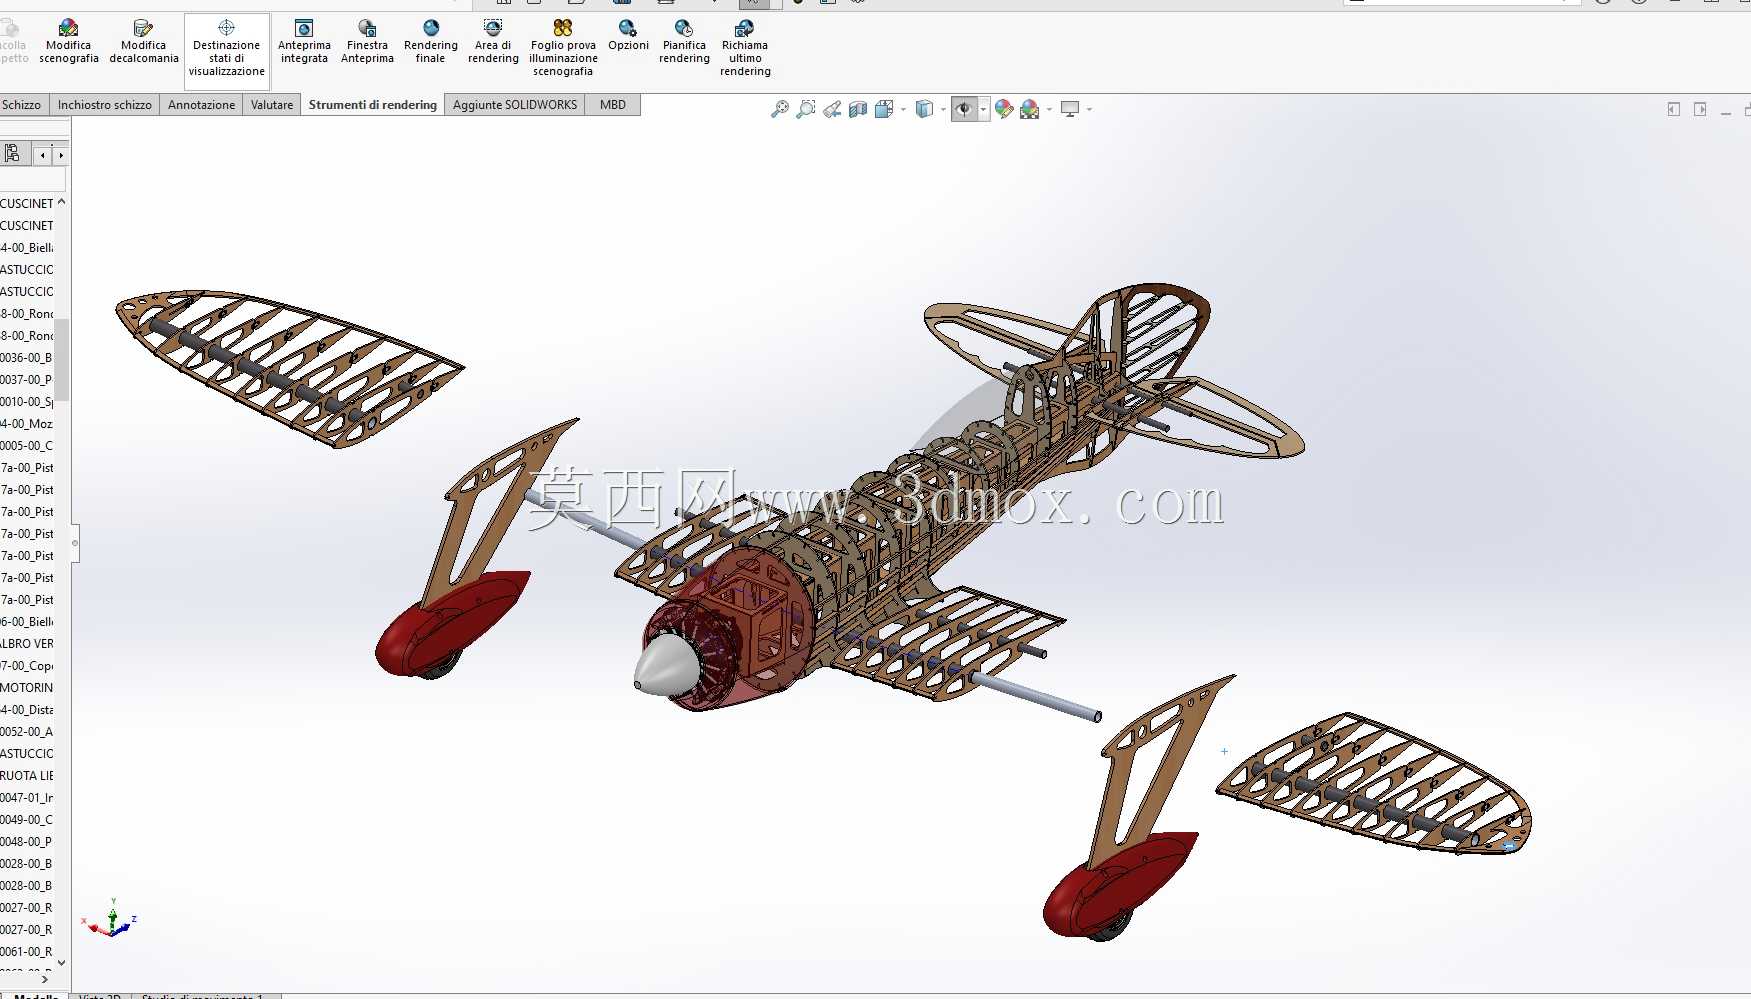
Task: Click horizontal scroll right arrow in tree
Action: point(45,980)
